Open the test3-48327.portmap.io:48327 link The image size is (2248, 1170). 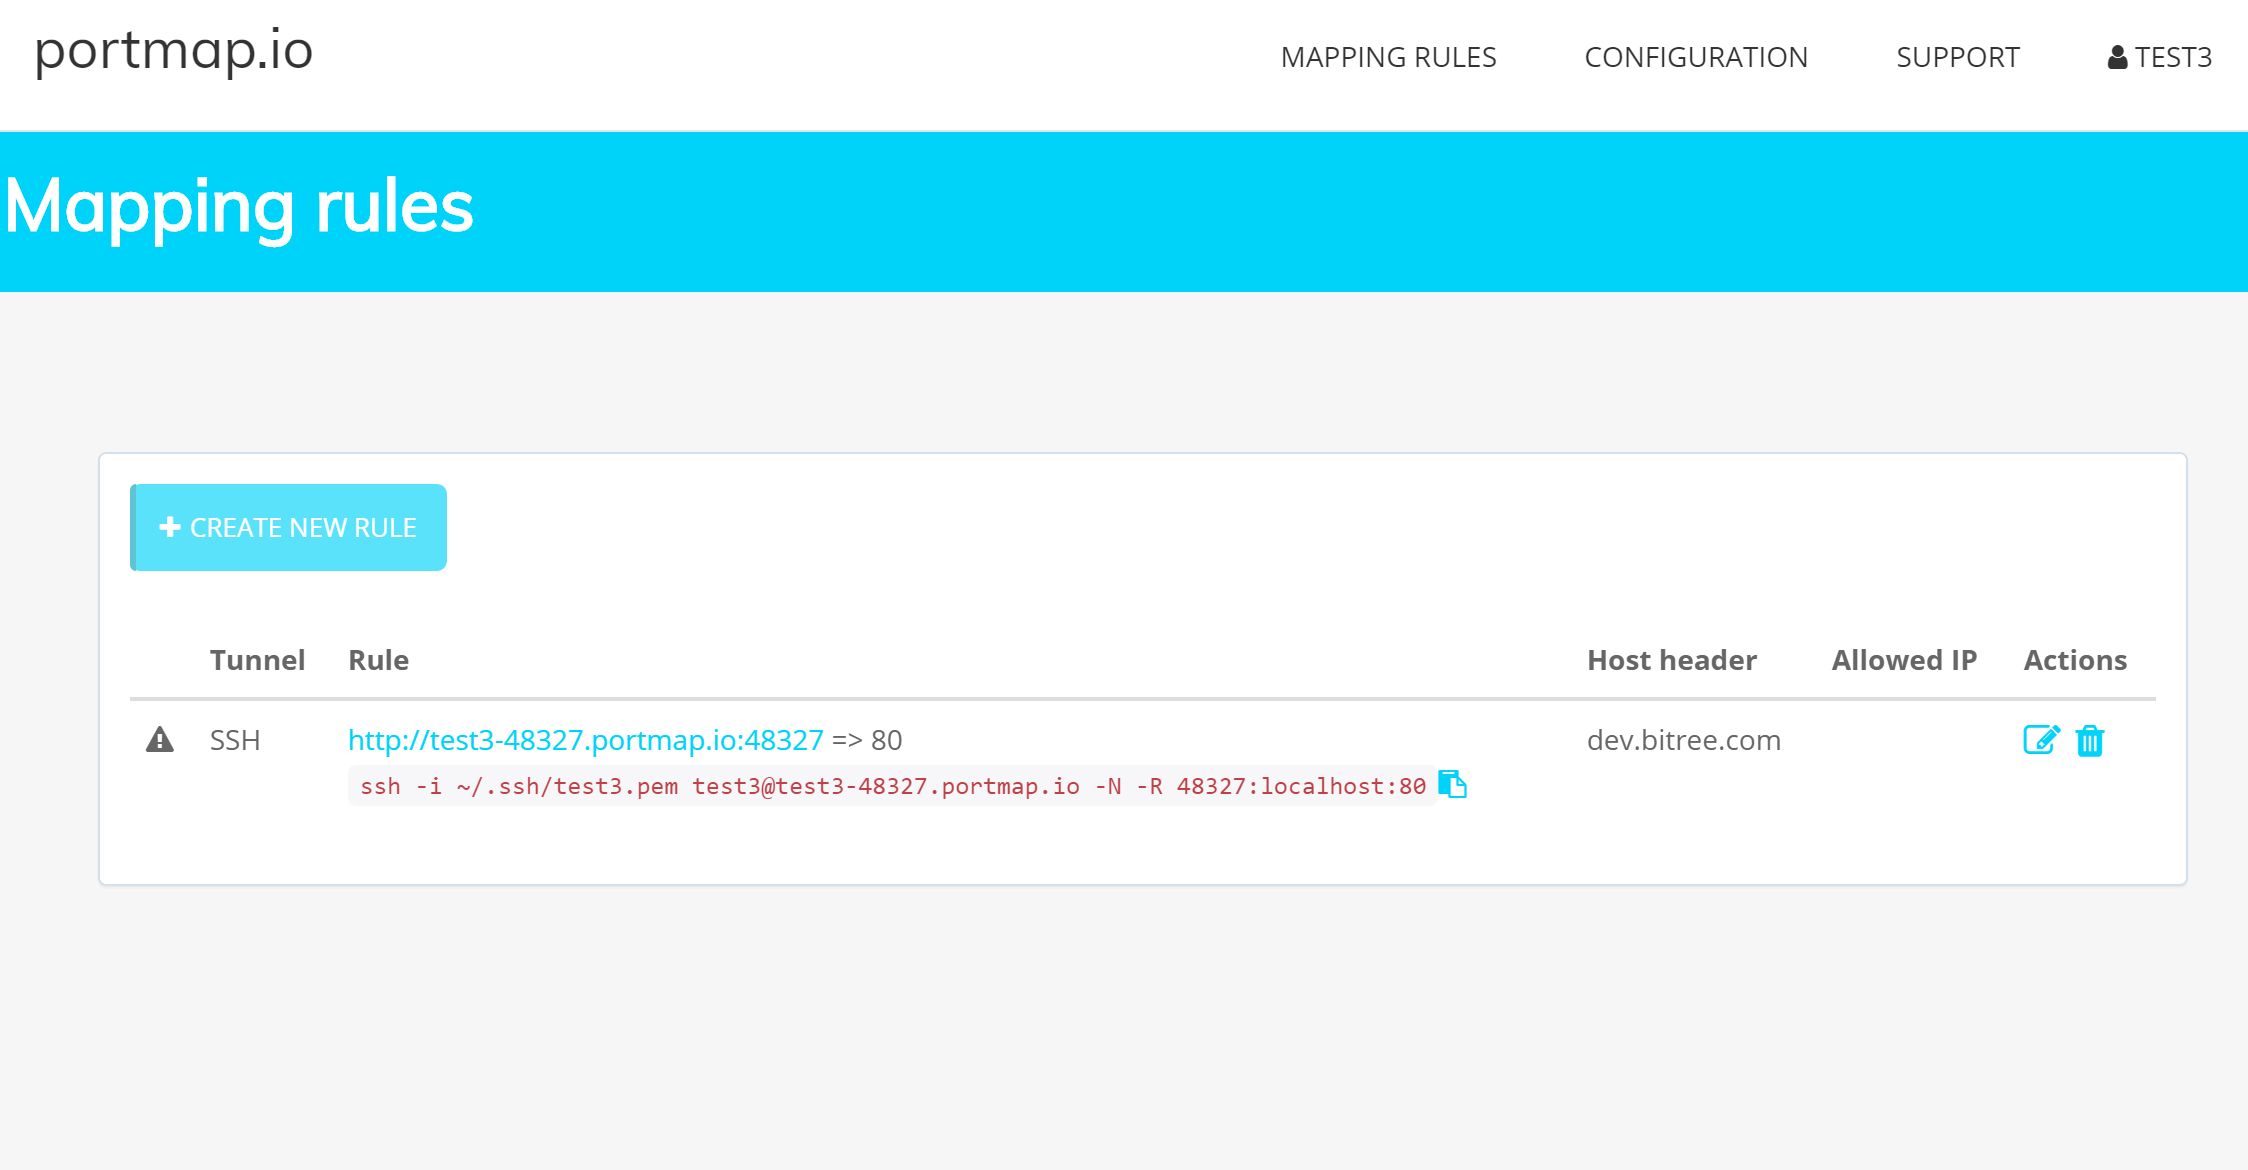pos(584,740)
